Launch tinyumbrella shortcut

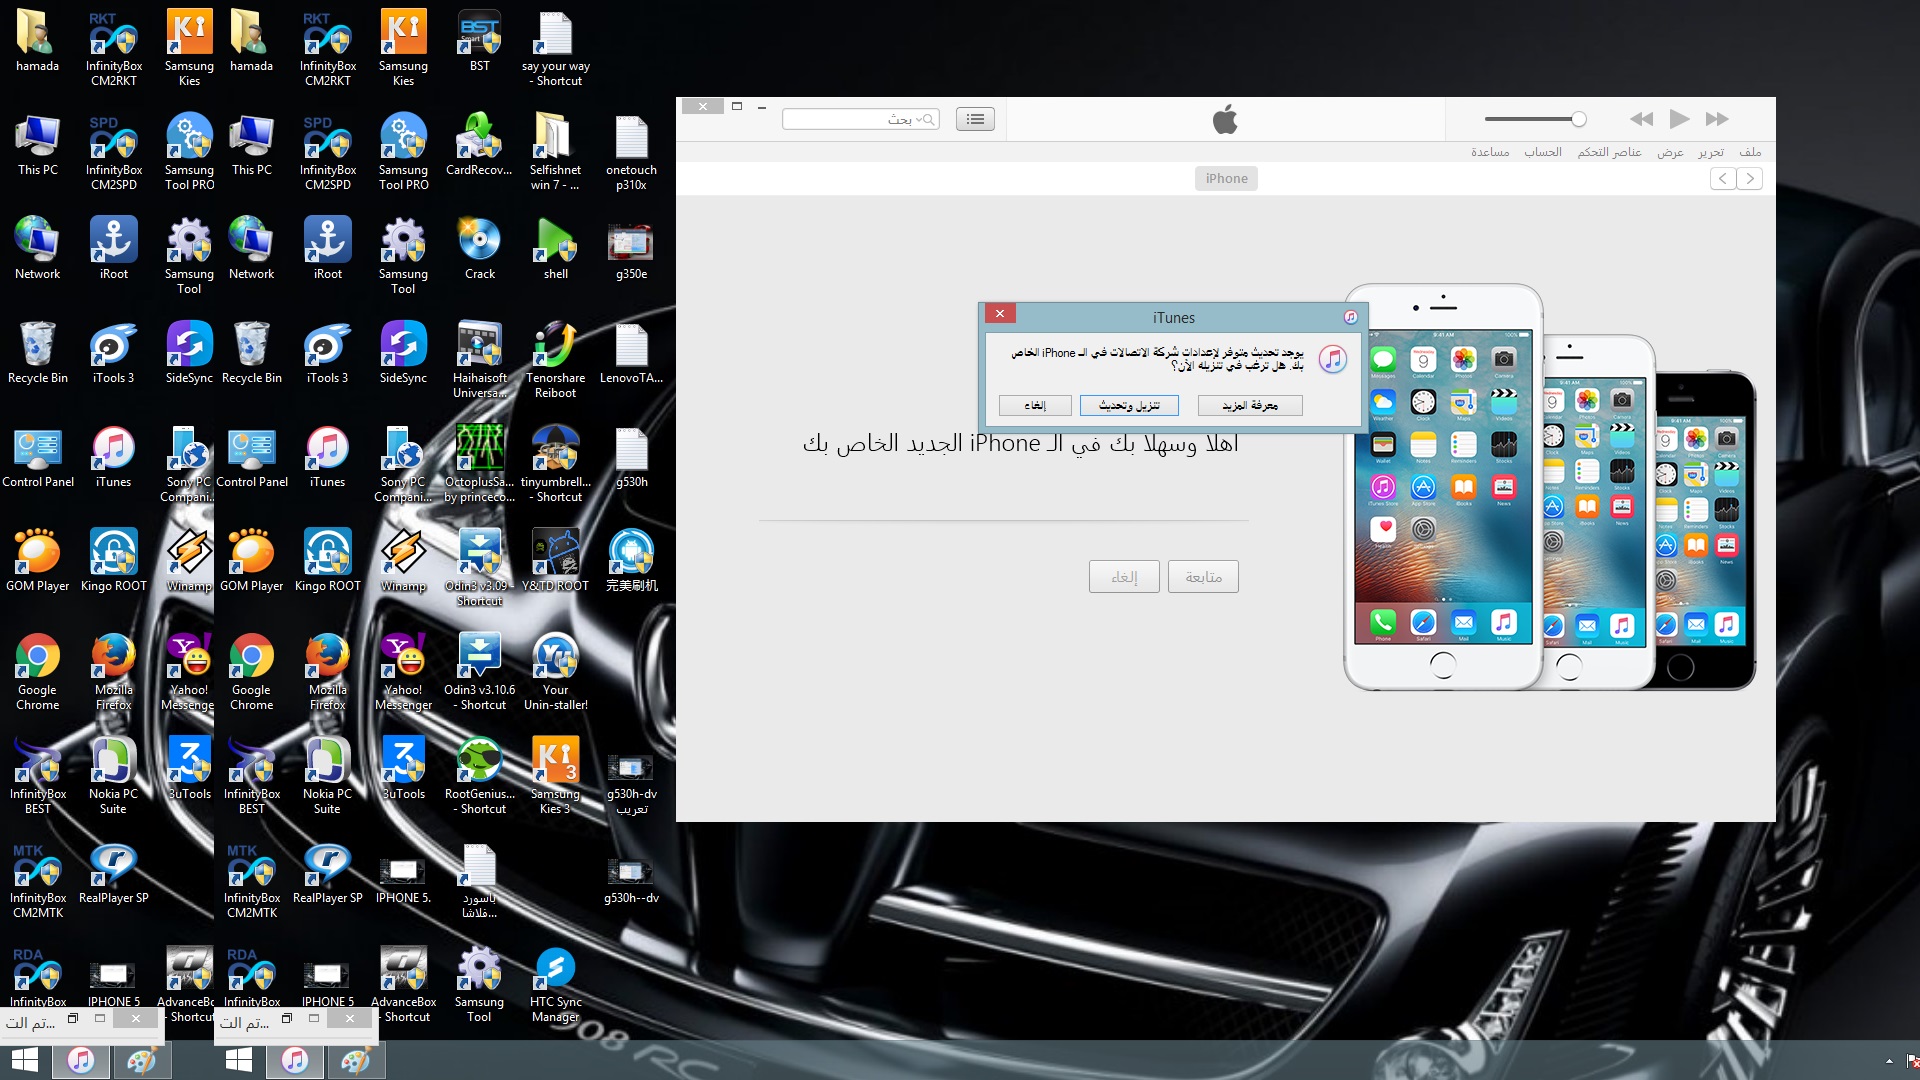(x=556, y=463)
